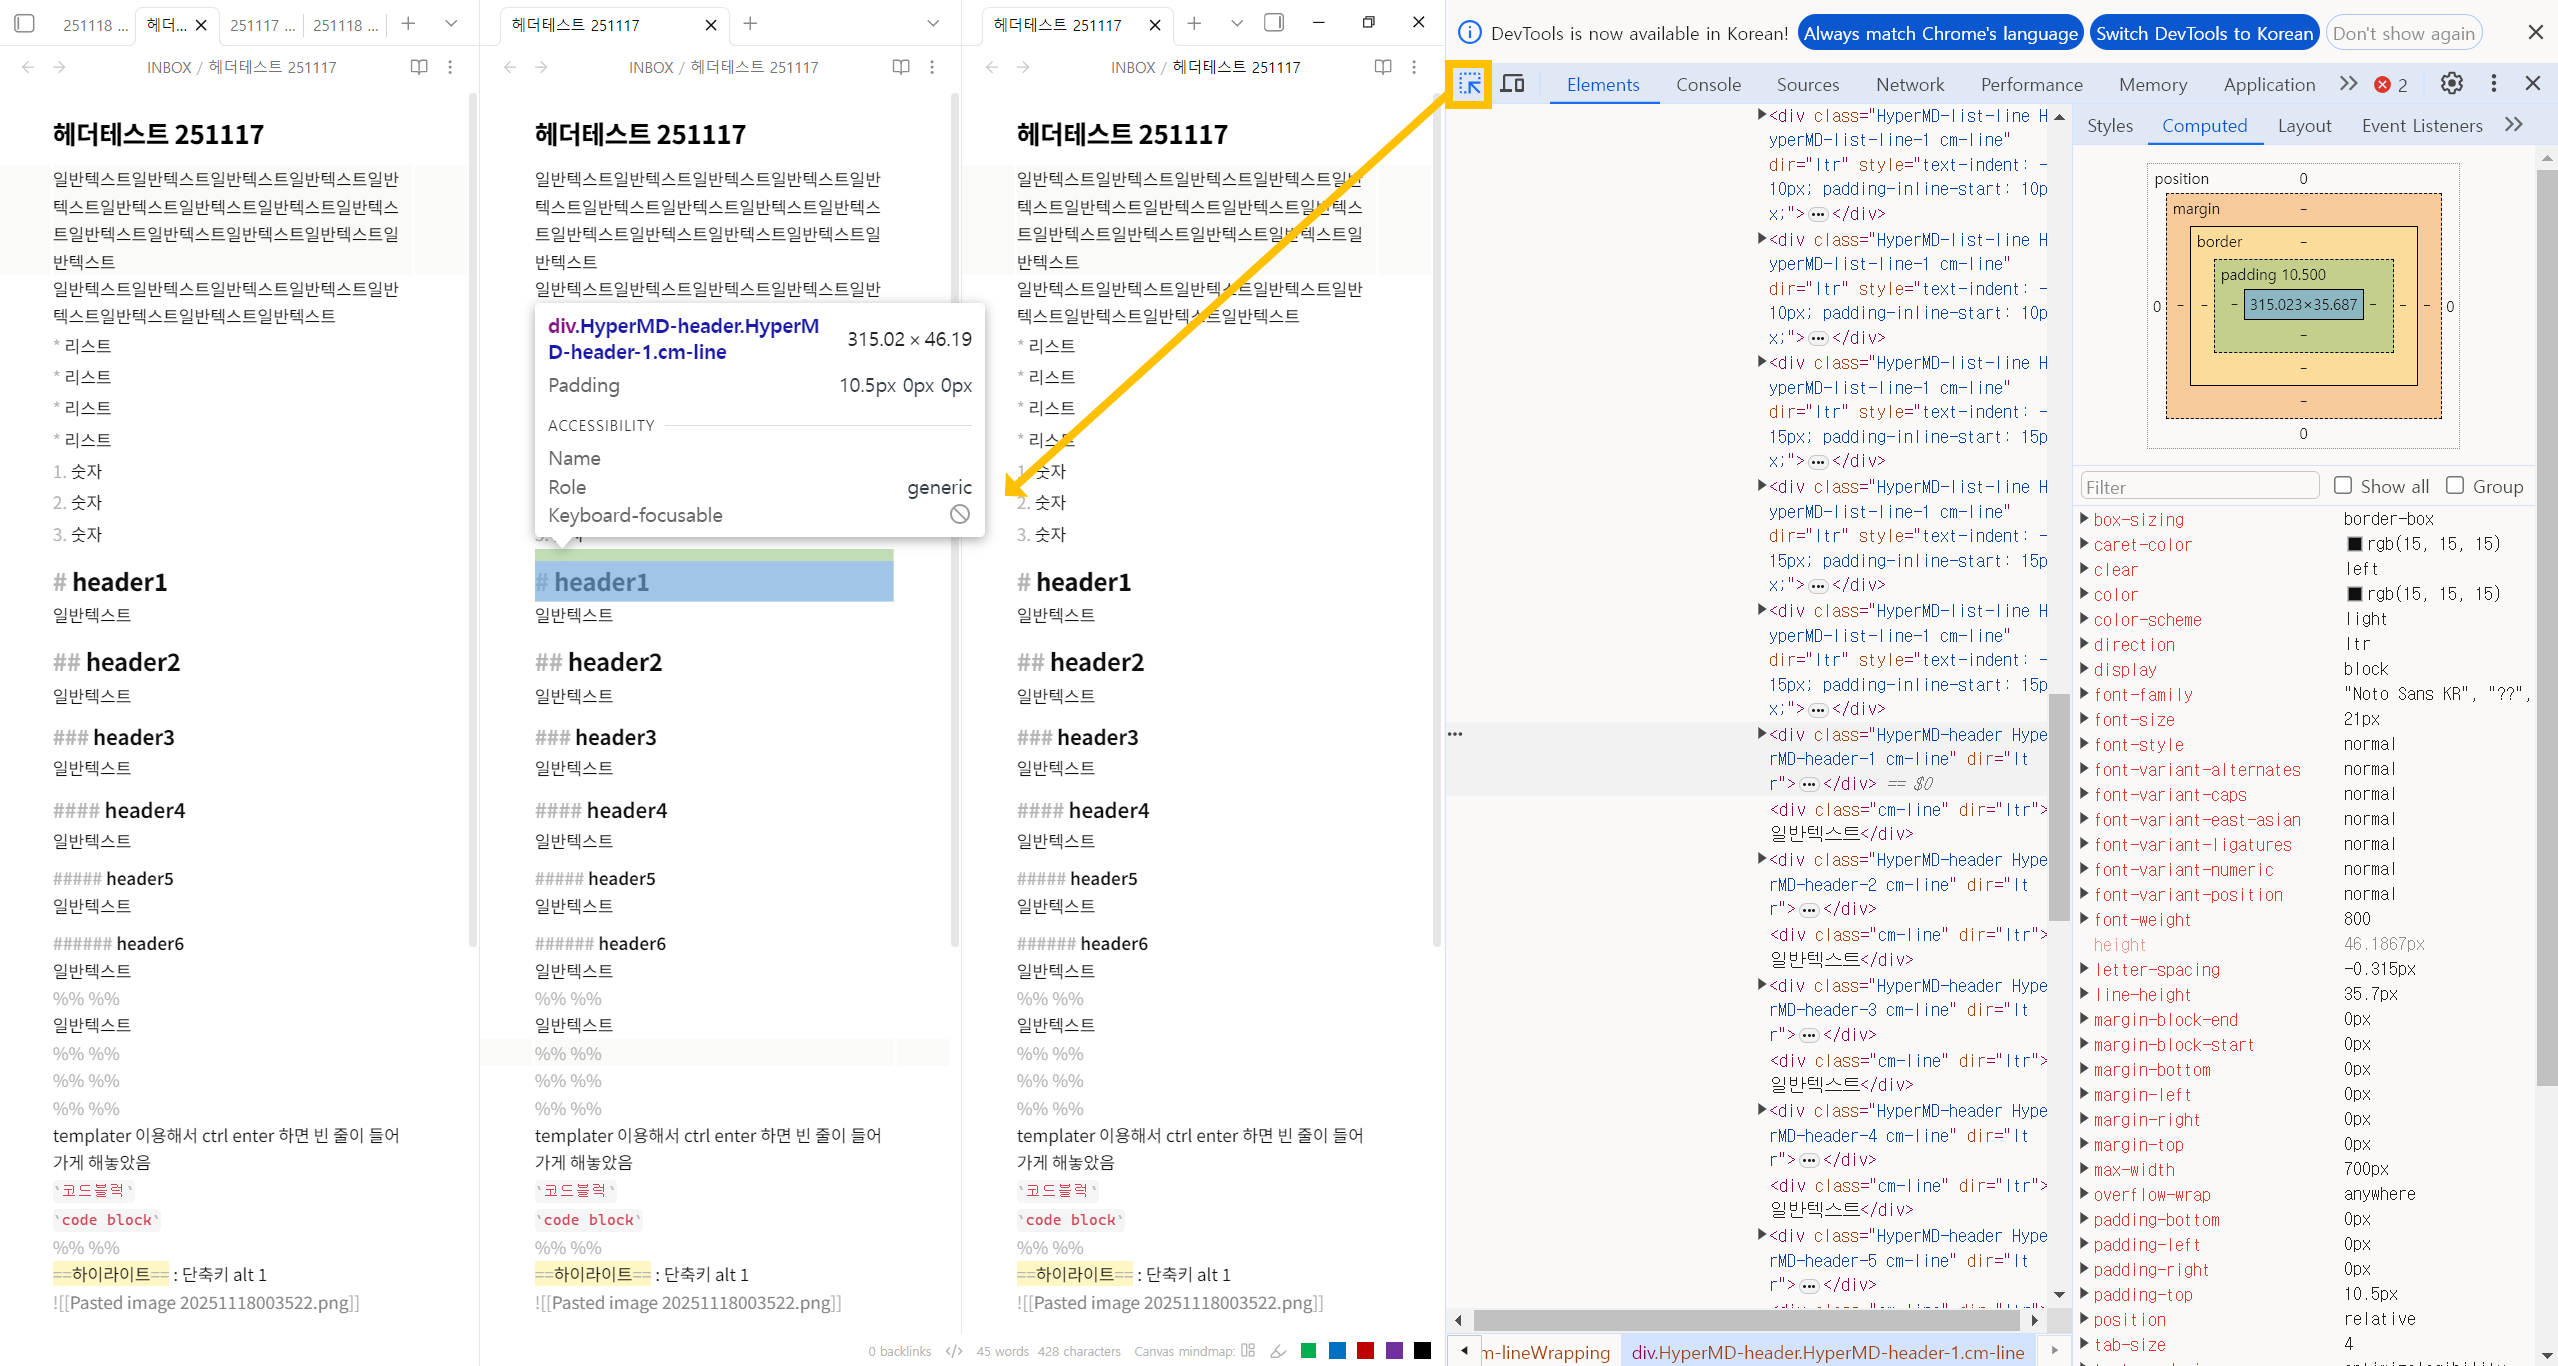Pick the green color swatch in status bar
Viewport: 2558px width, 1366px height.
[1308, 1351]
